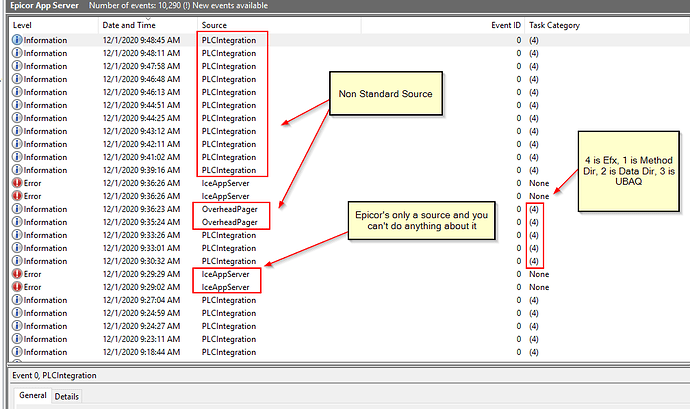Click the date 12/1/2020 9:46:48 AM
This screenshot has width=690, height=409.
coord(141,79)
